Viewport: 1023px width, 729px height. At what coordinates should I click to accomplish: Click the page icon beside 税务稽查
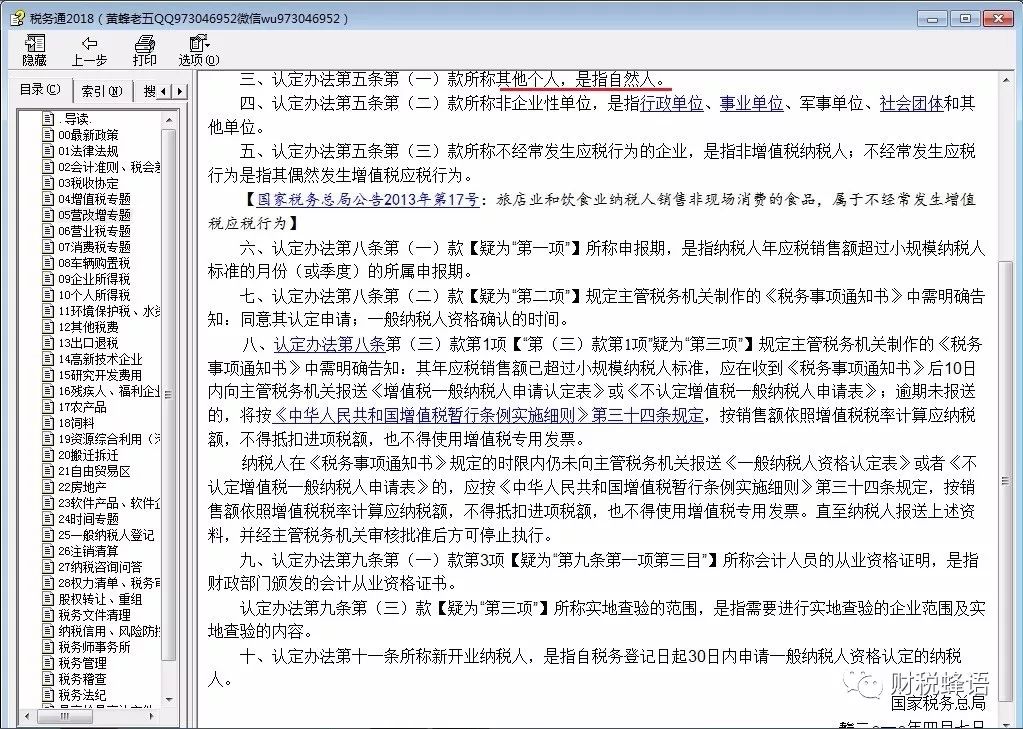[x=48, y=678]
